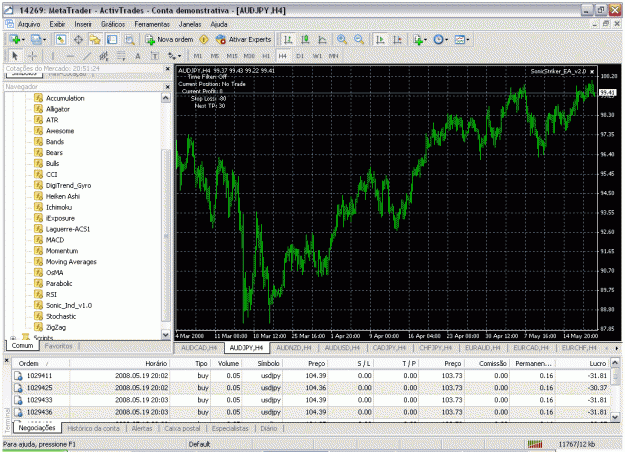Select the Text Label 'T' tool
Viewport: 625px width, 452px height.
[155, 56]
